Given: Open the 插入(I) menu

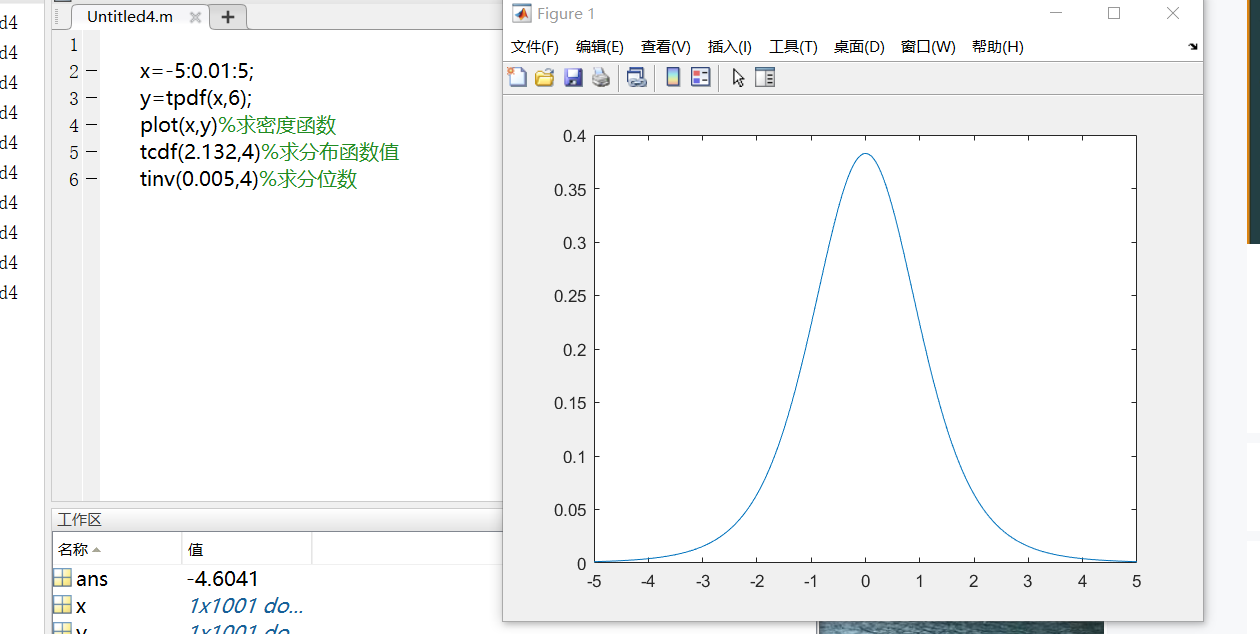Looking at the screenshot, I should tap(729, 46).
